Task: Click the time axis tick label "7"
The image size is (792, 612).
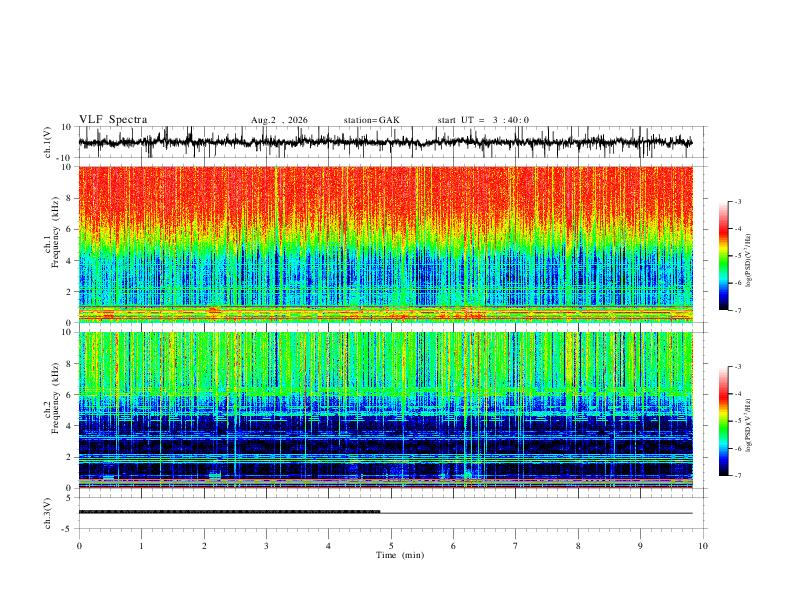Action: (516, 546)
